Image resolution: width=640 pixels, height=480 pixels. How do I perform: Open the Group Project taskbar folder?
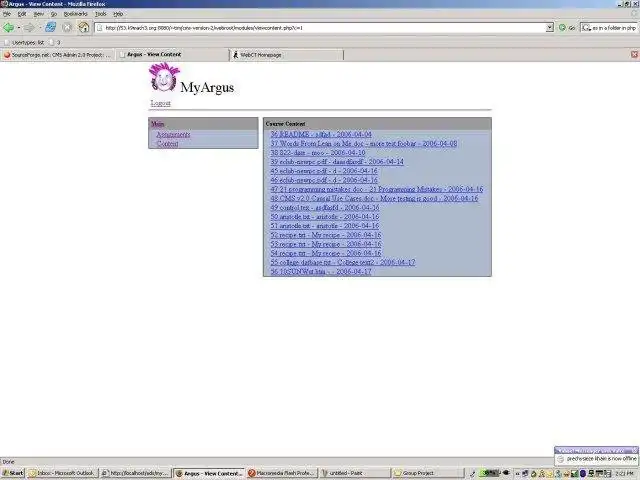point(427,473)
